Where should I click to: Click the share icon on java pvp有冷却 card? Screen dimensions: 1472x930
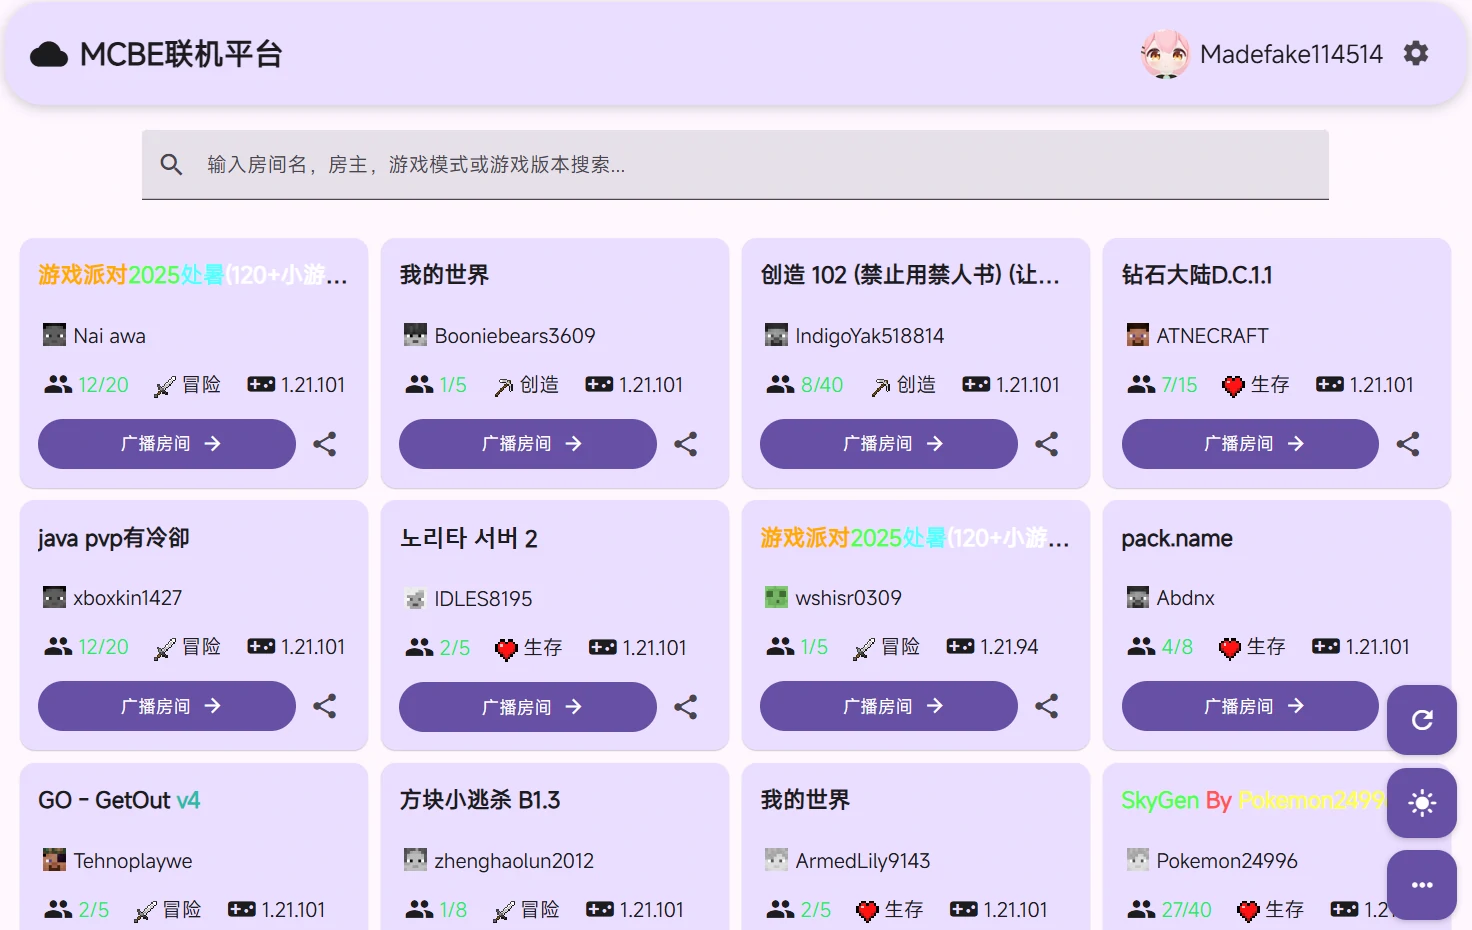click(x=324, y=706)
